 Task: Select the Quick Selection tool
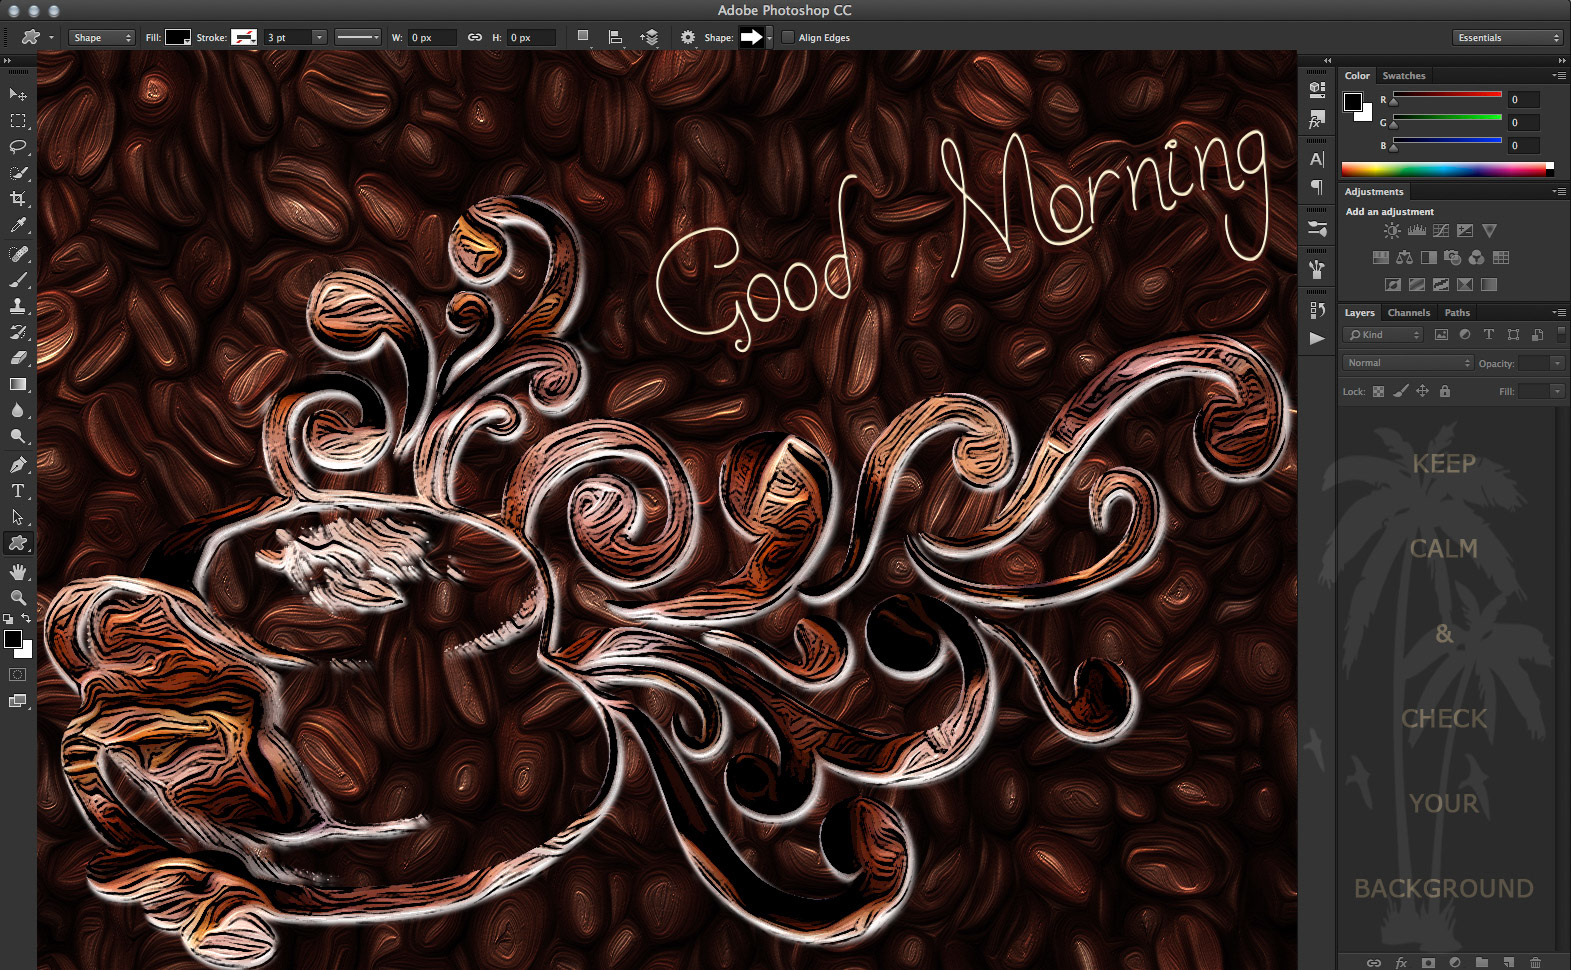click(18, 173)
